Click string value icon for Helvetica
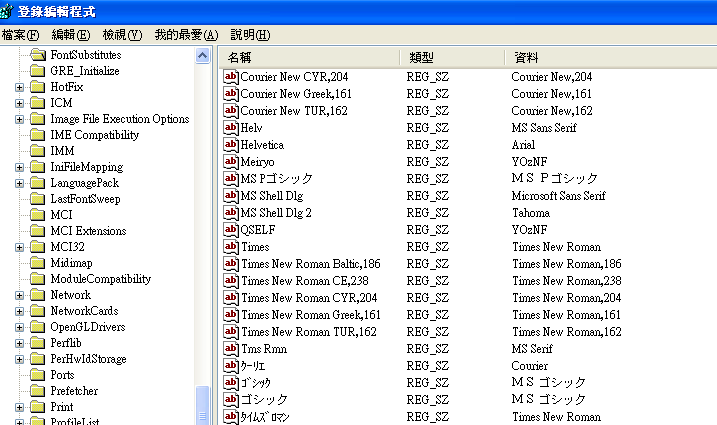This screenshot has height=425, width=717. (231, 145)
